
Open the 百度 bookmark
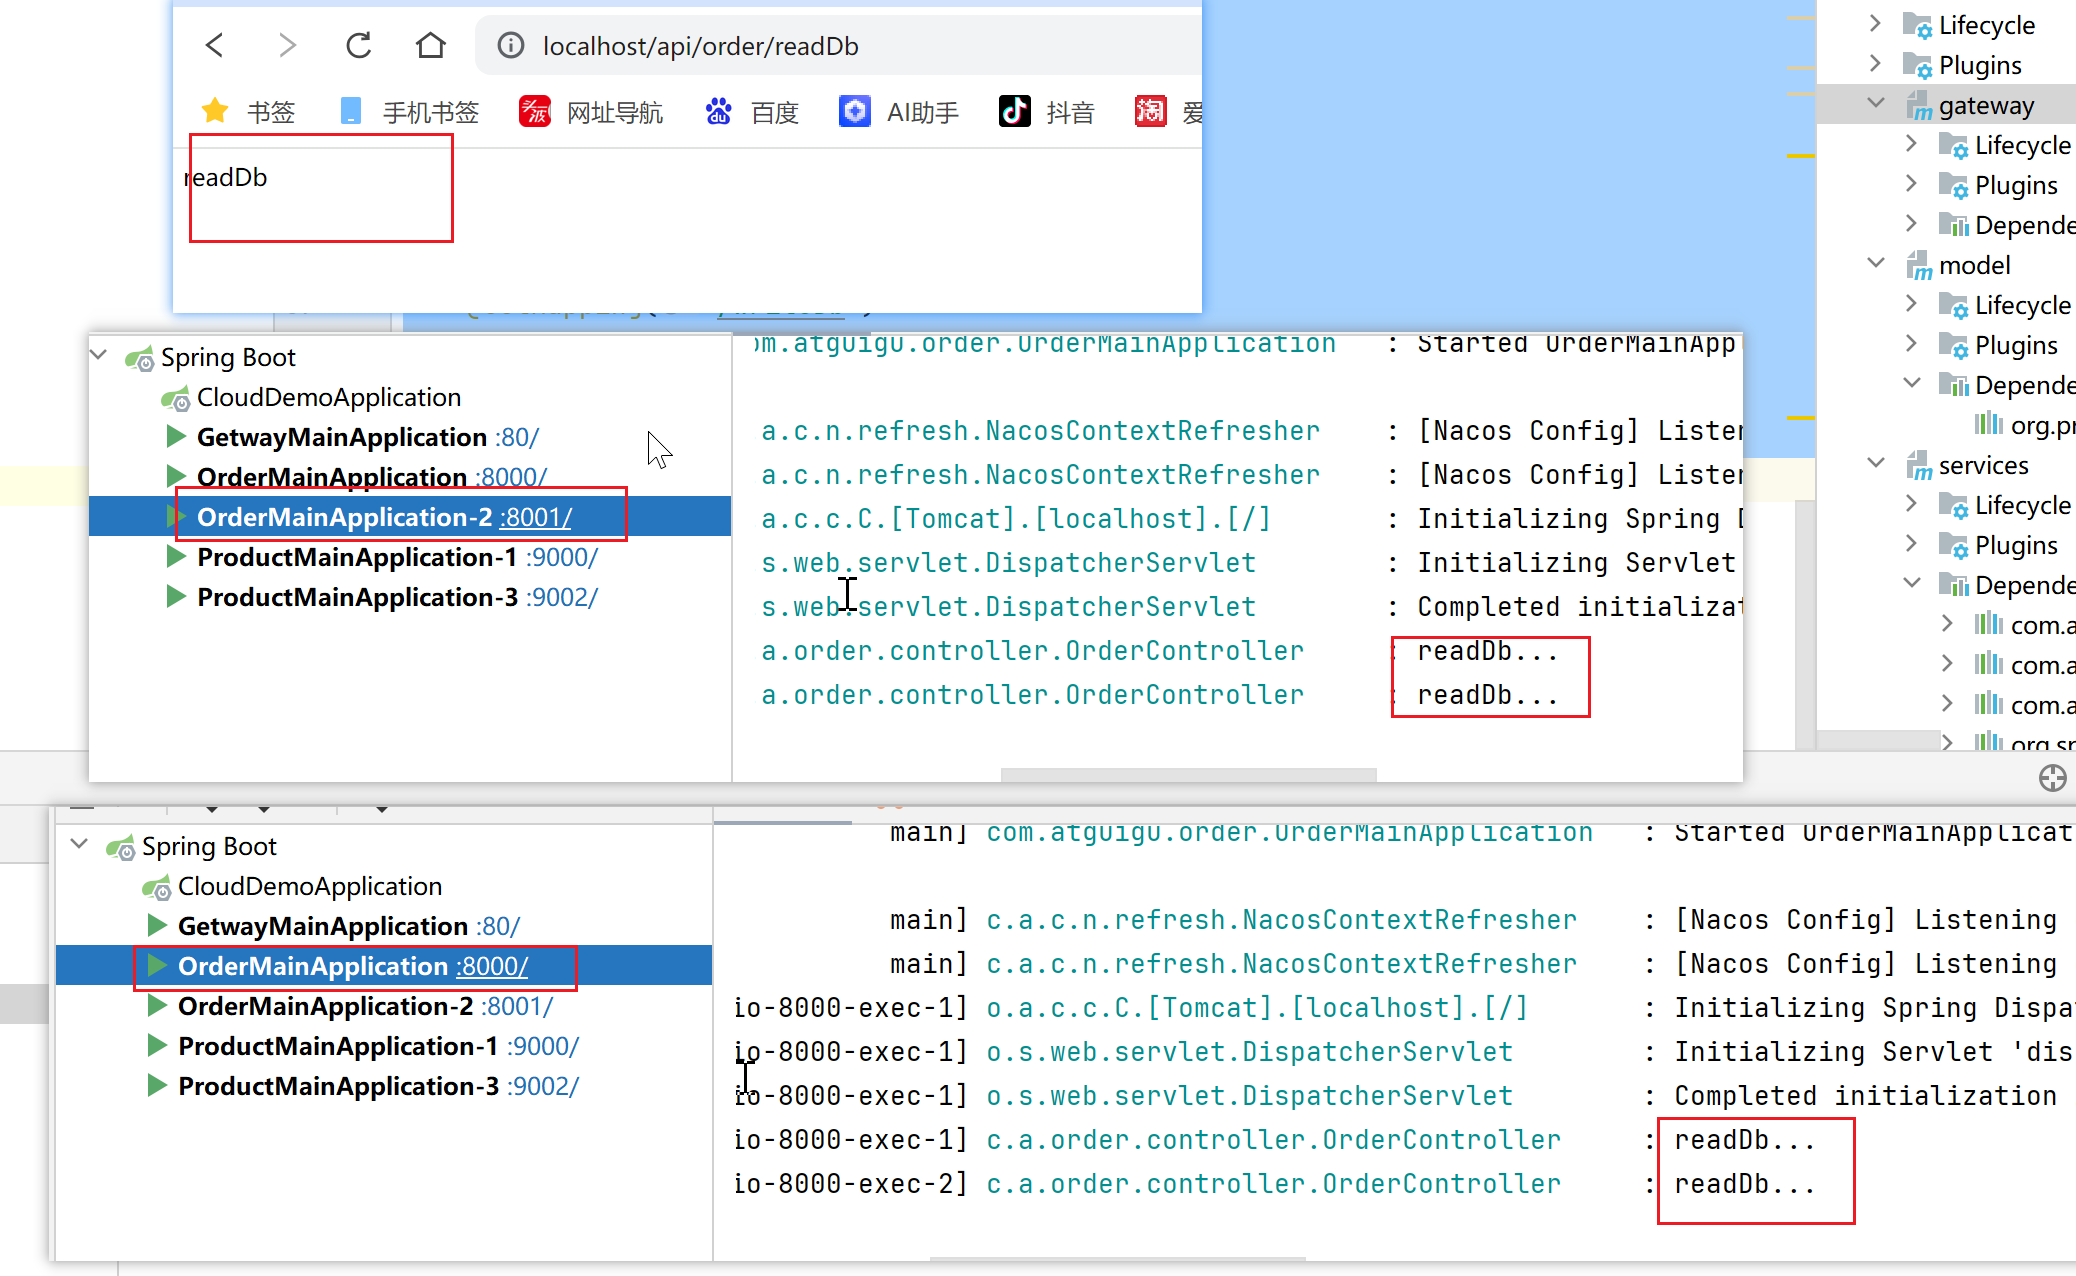[x=752, y=111]
